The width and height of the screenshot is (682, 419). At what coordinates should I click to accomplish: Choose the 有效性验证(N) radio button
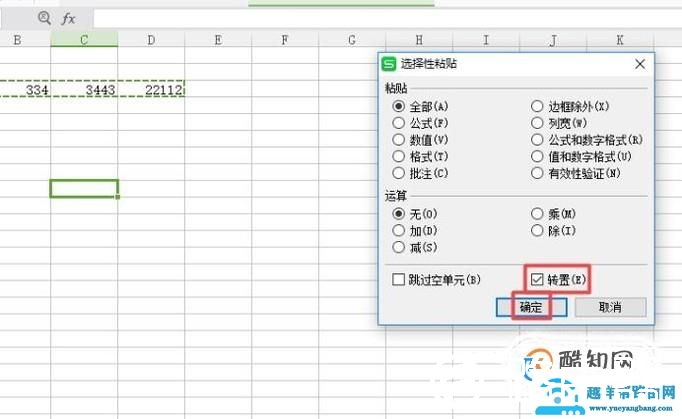point(537,173)
